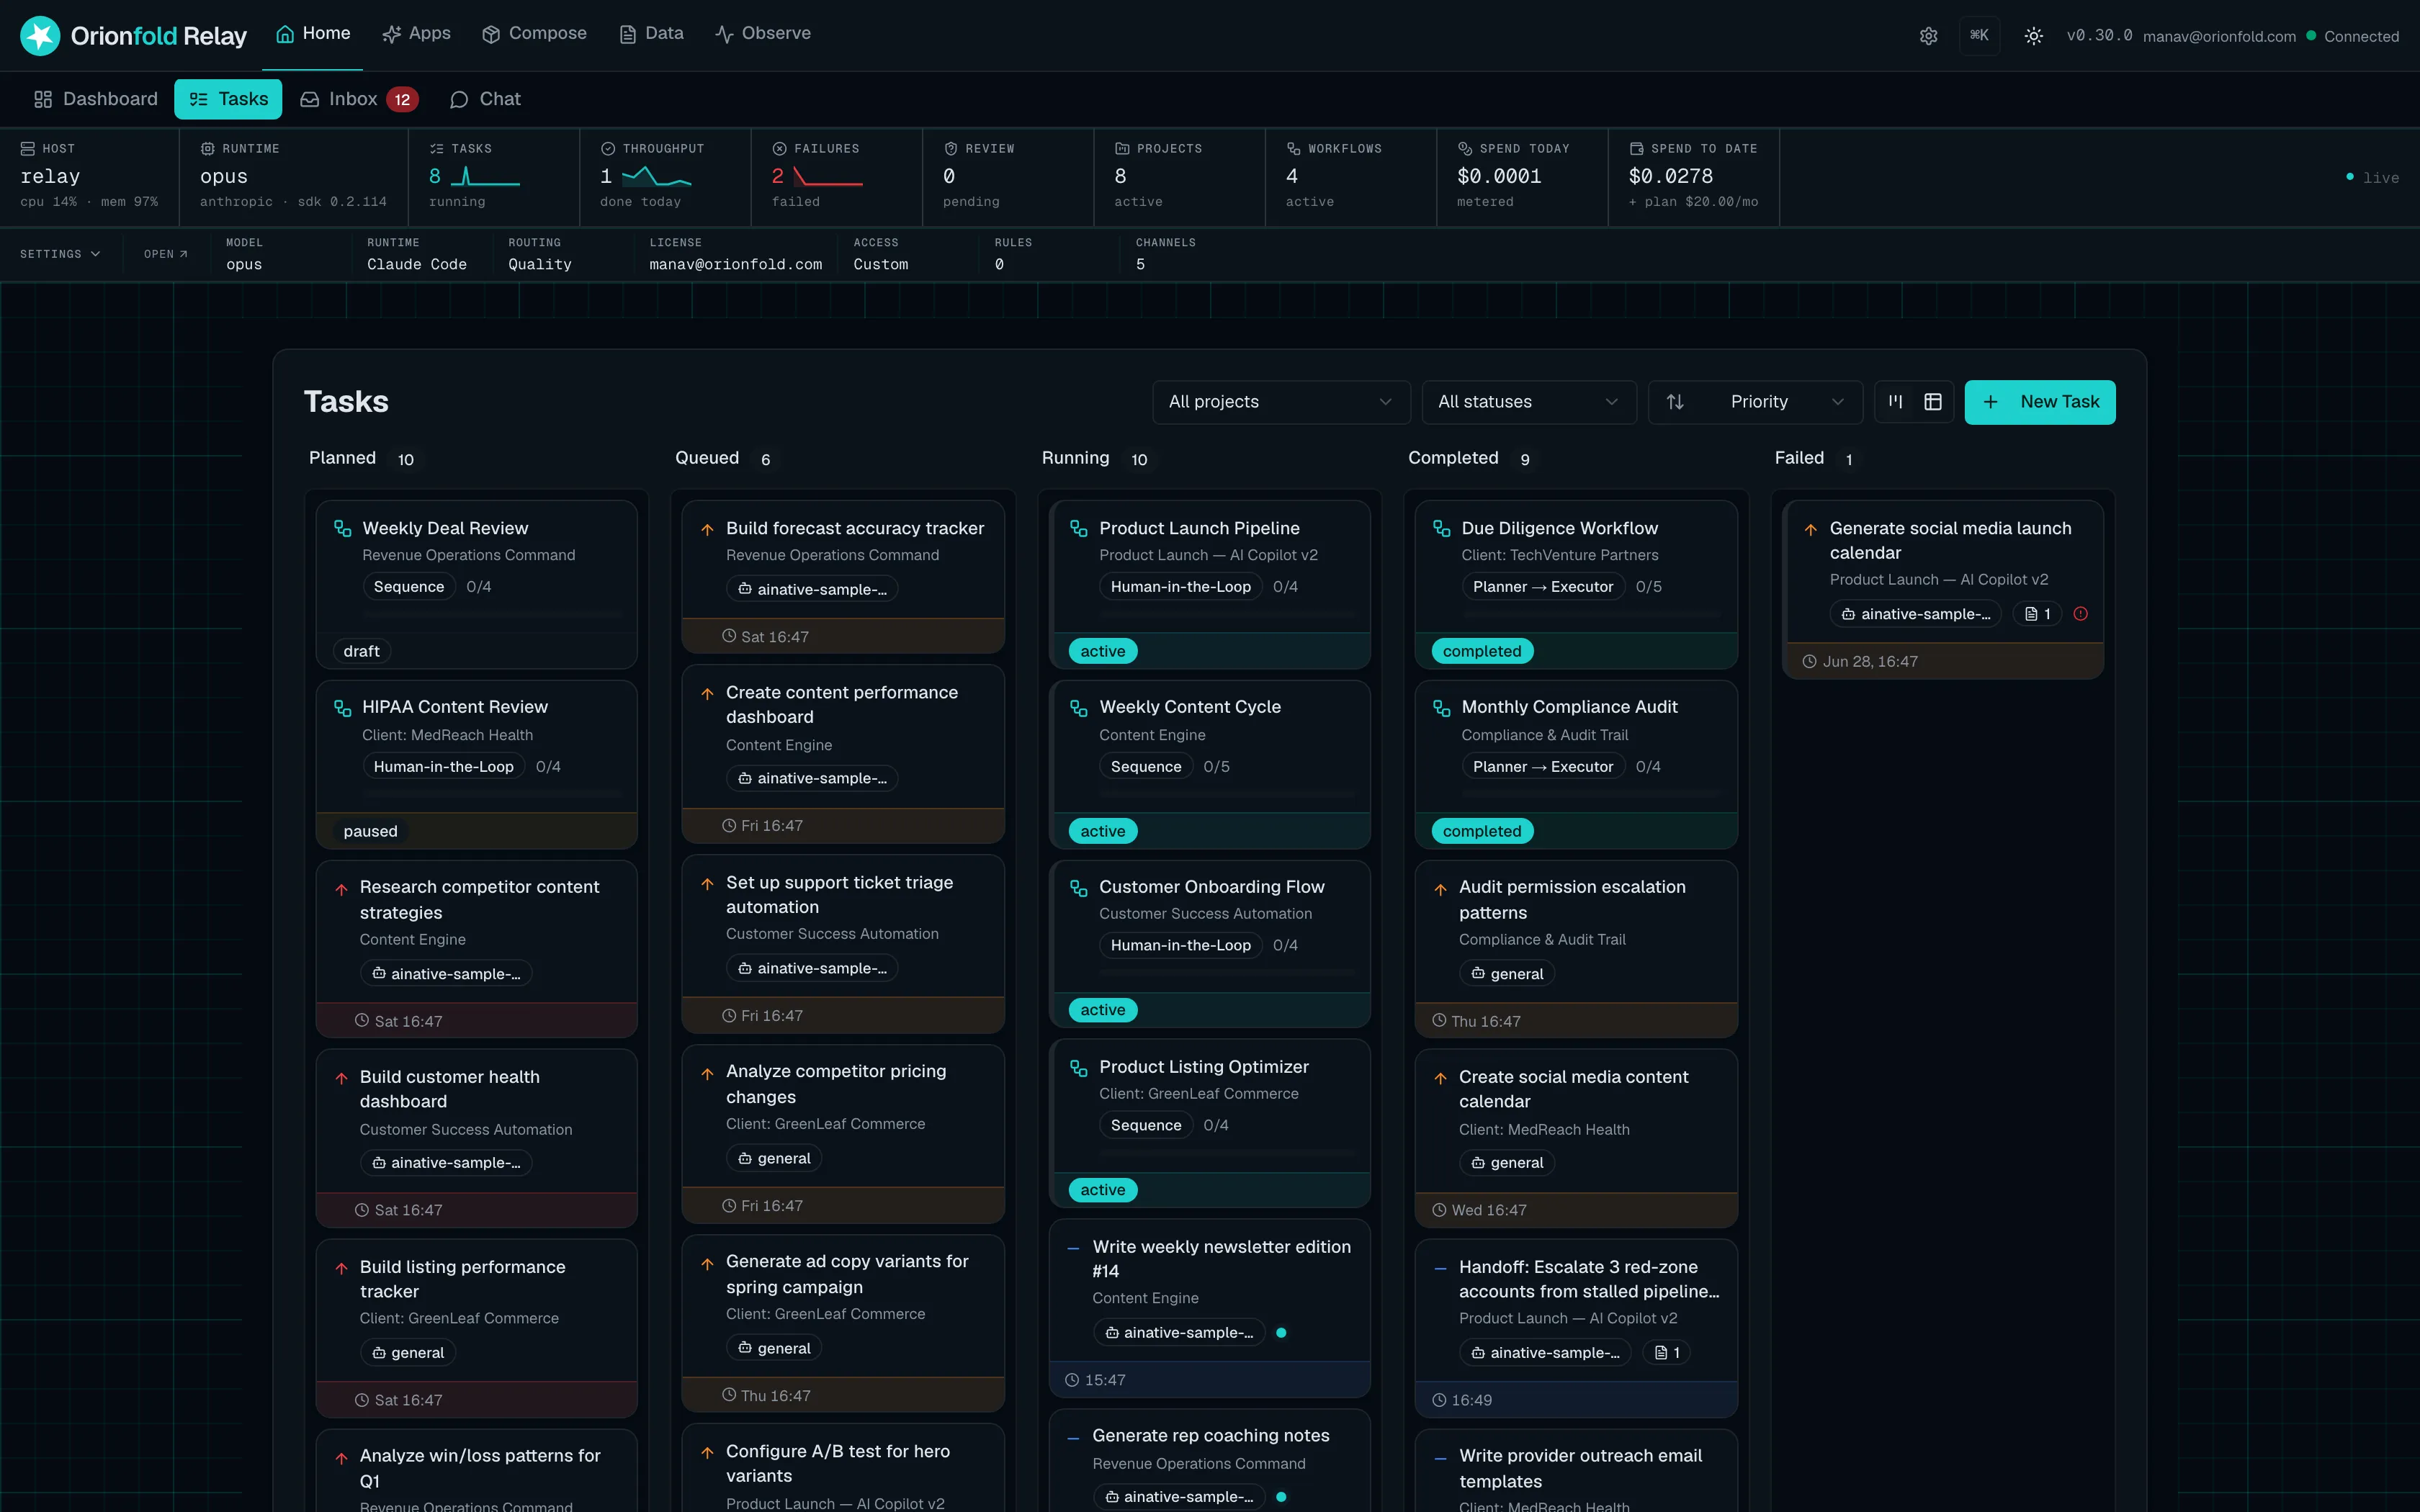The height and width of the screenshot is (1512, 2420).
Task: Click the Throughput sparkline chart
Action: tap(656, 177)
